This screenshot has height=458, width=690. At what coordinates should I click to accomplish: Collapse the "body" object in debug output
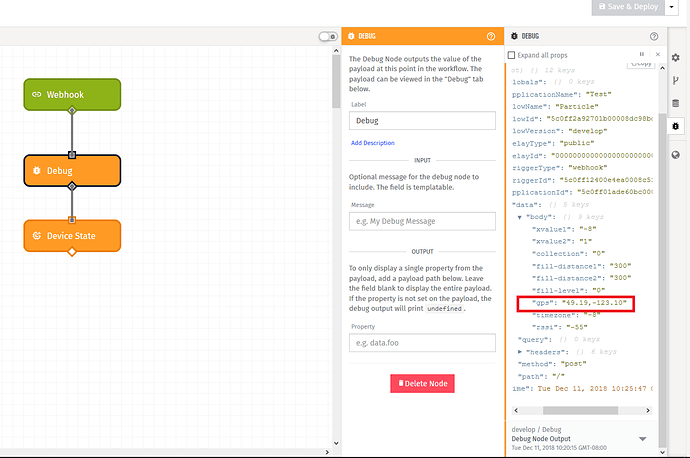tap(520, 217)
